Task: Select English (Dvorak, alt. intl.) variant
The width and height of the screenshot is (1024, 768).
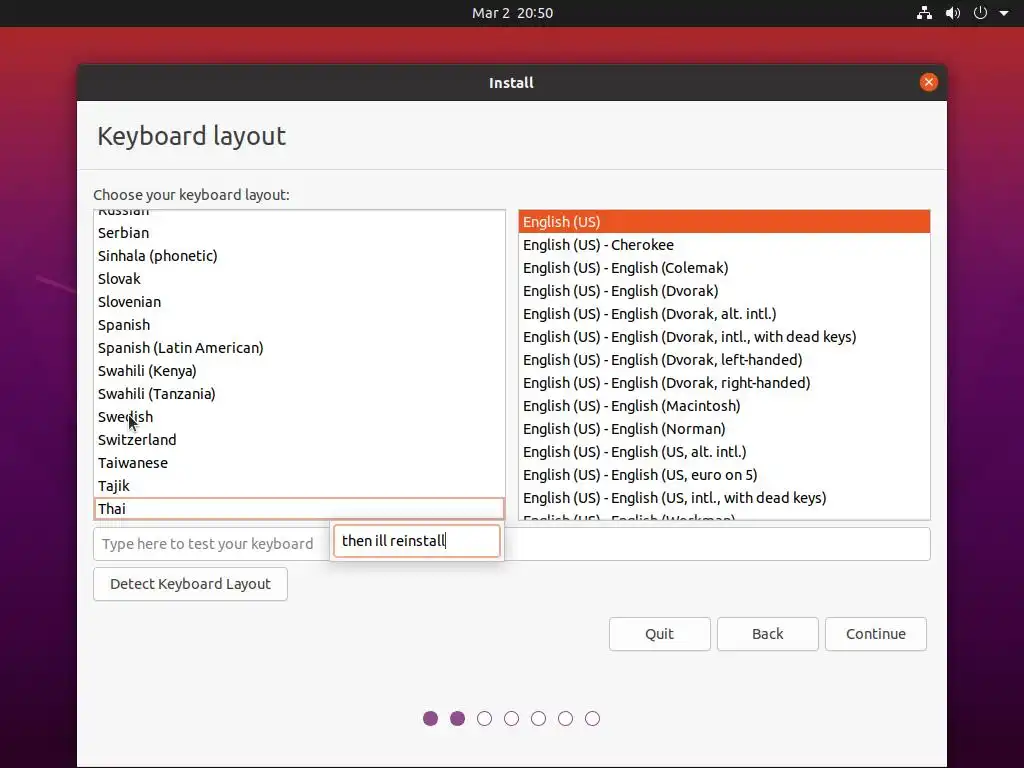Action: click(724, 314)
